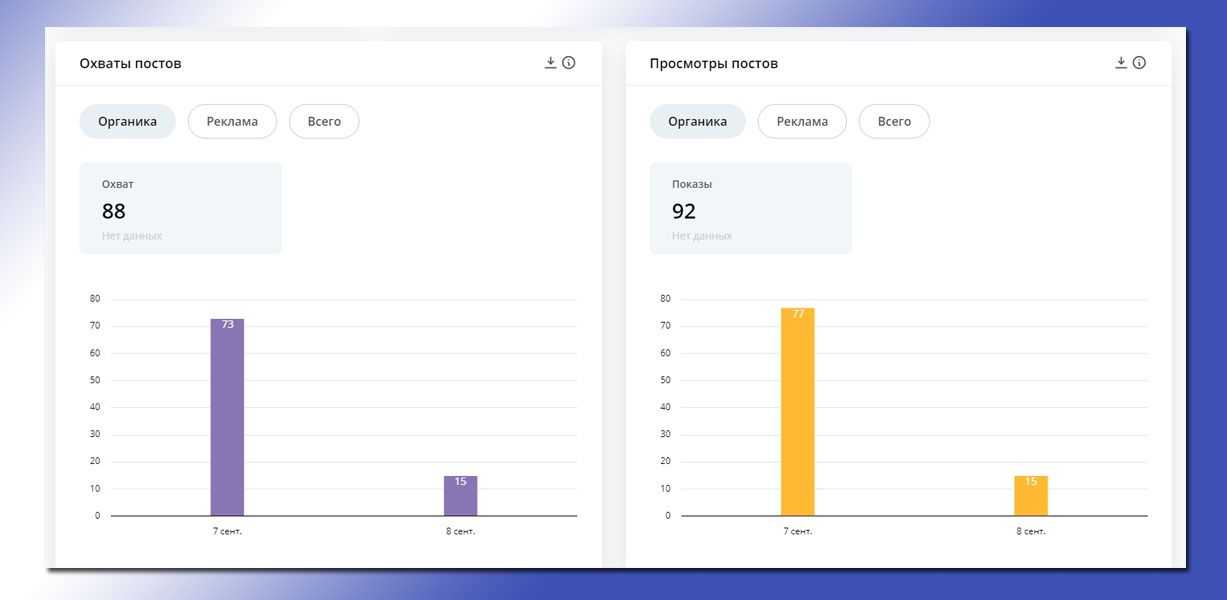Click 7 сент. label under orange chart
Viewport: 1227px width, 600px height.
[797, 531]
